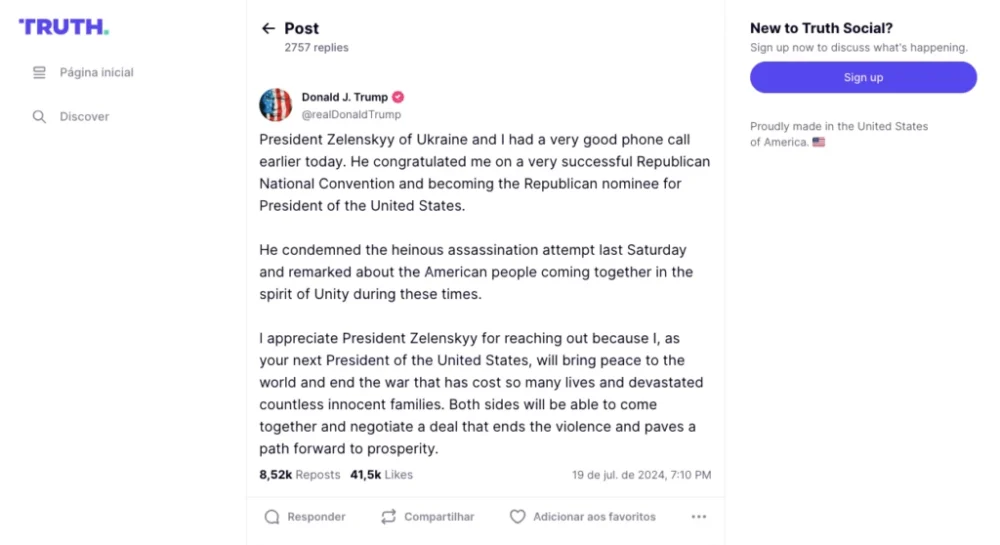Click the Responder speech bubble icon

(x=272, y=517)
